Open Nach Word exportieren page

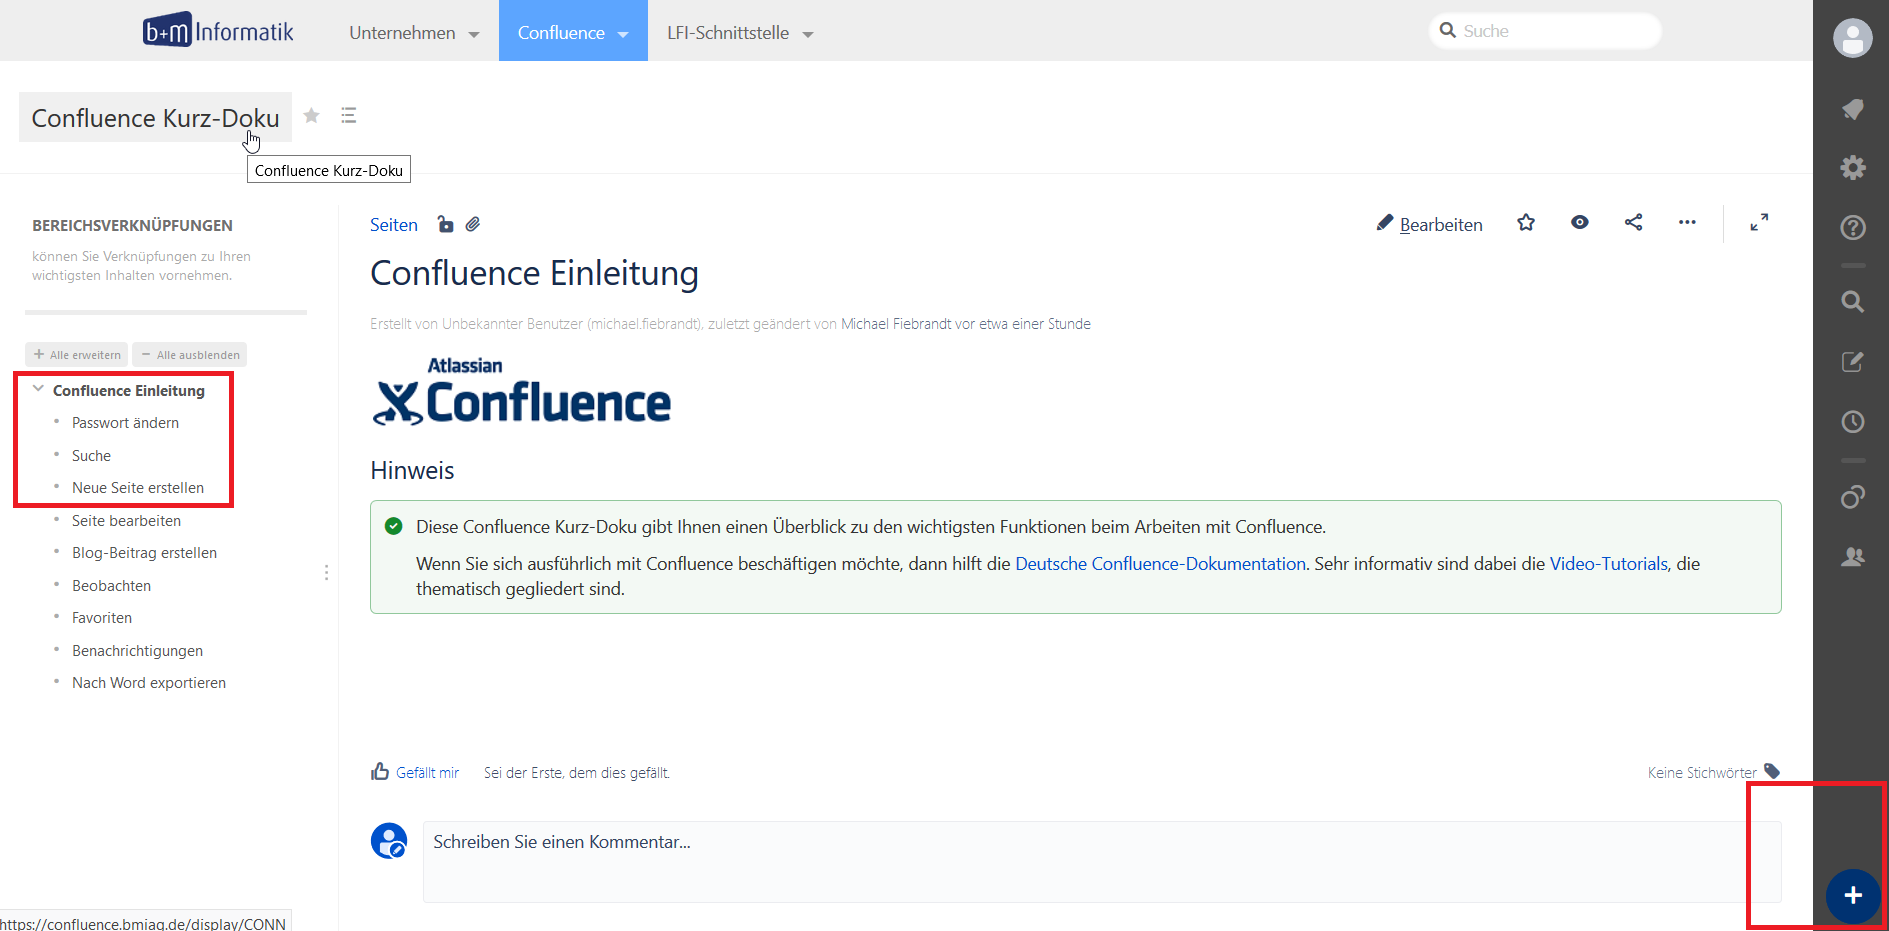[149, 683]
